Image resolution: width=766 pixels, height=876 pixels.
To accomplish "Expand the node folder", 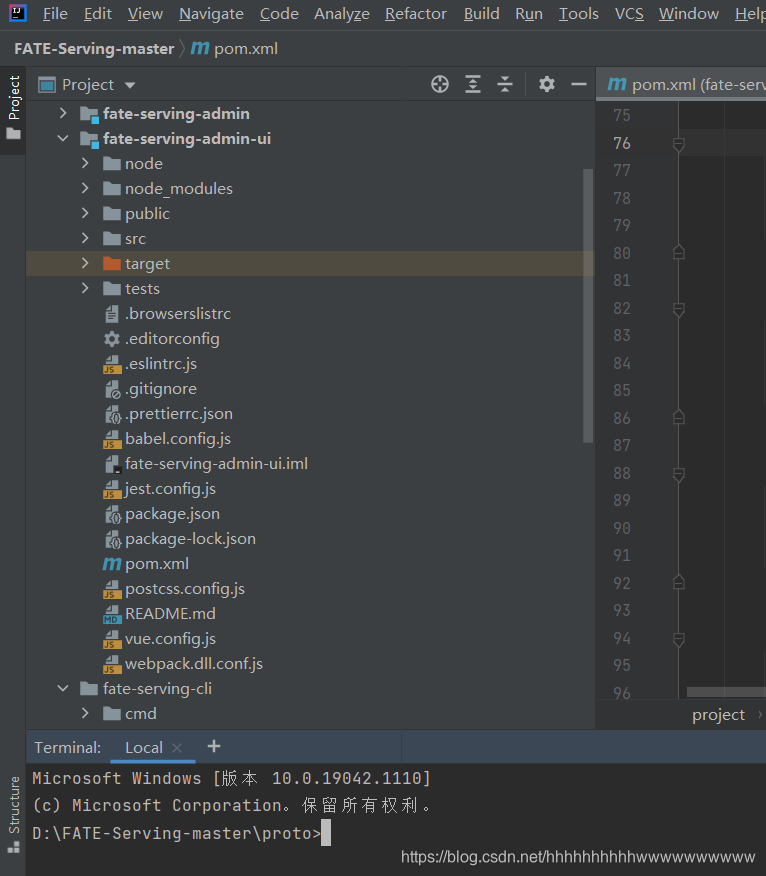I will point(85,163).
